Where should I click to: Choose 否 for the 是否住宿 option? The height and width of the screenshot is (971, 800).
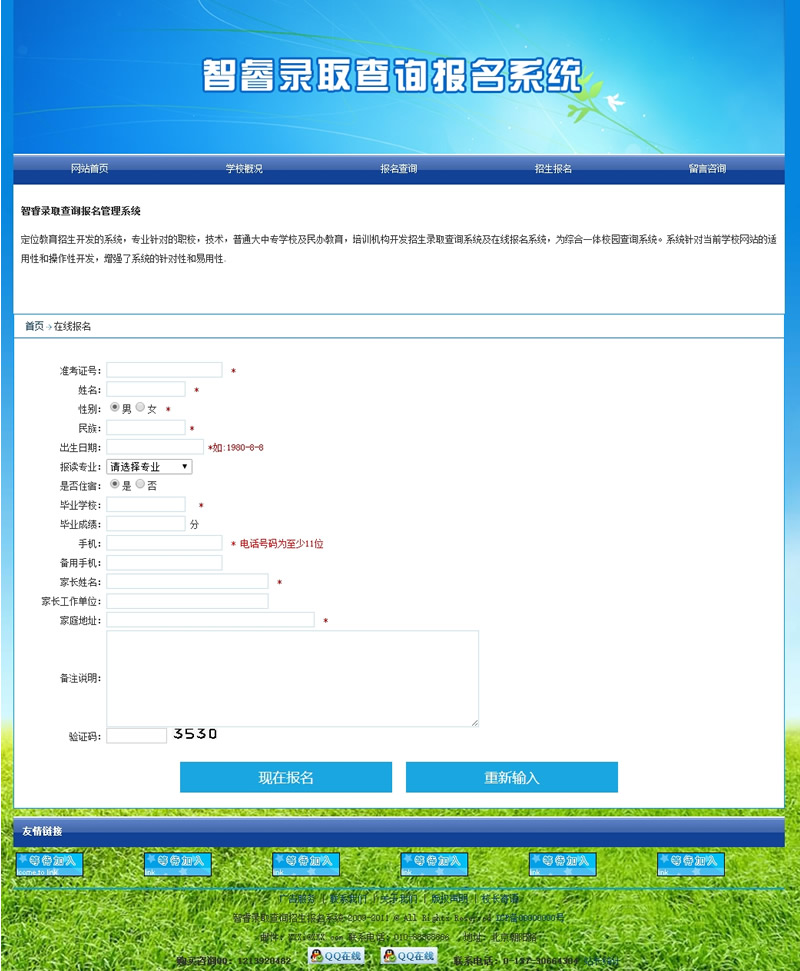point(141,486)
